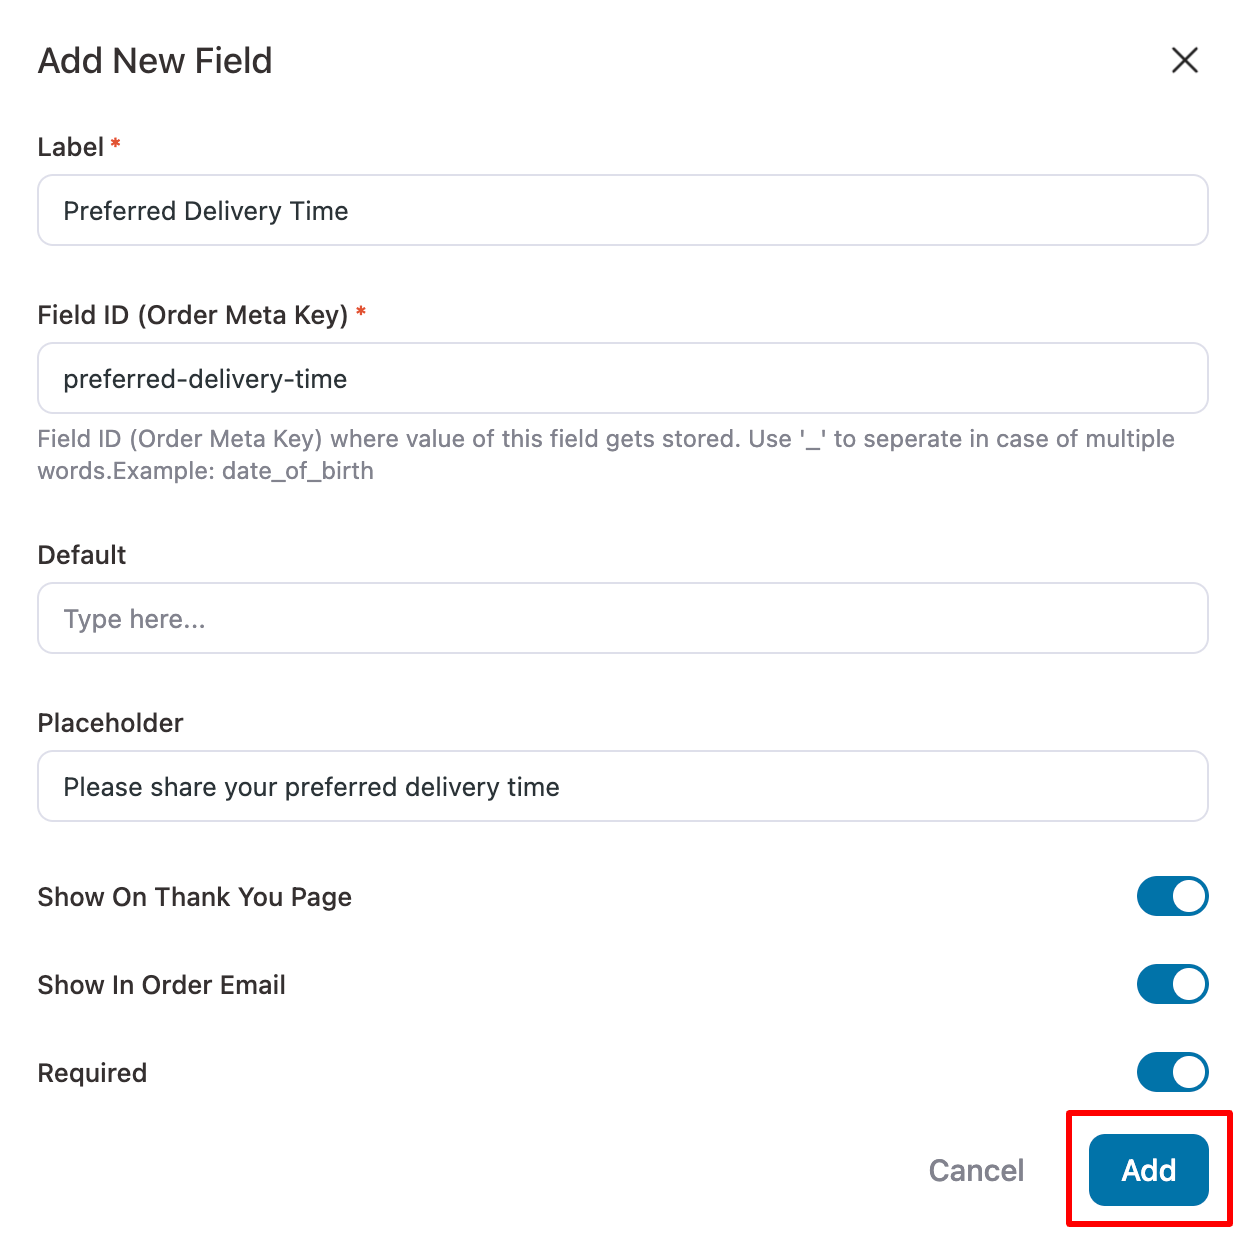Click the Default field caption
The image size is (1247, 1246).
click(82, 555)
